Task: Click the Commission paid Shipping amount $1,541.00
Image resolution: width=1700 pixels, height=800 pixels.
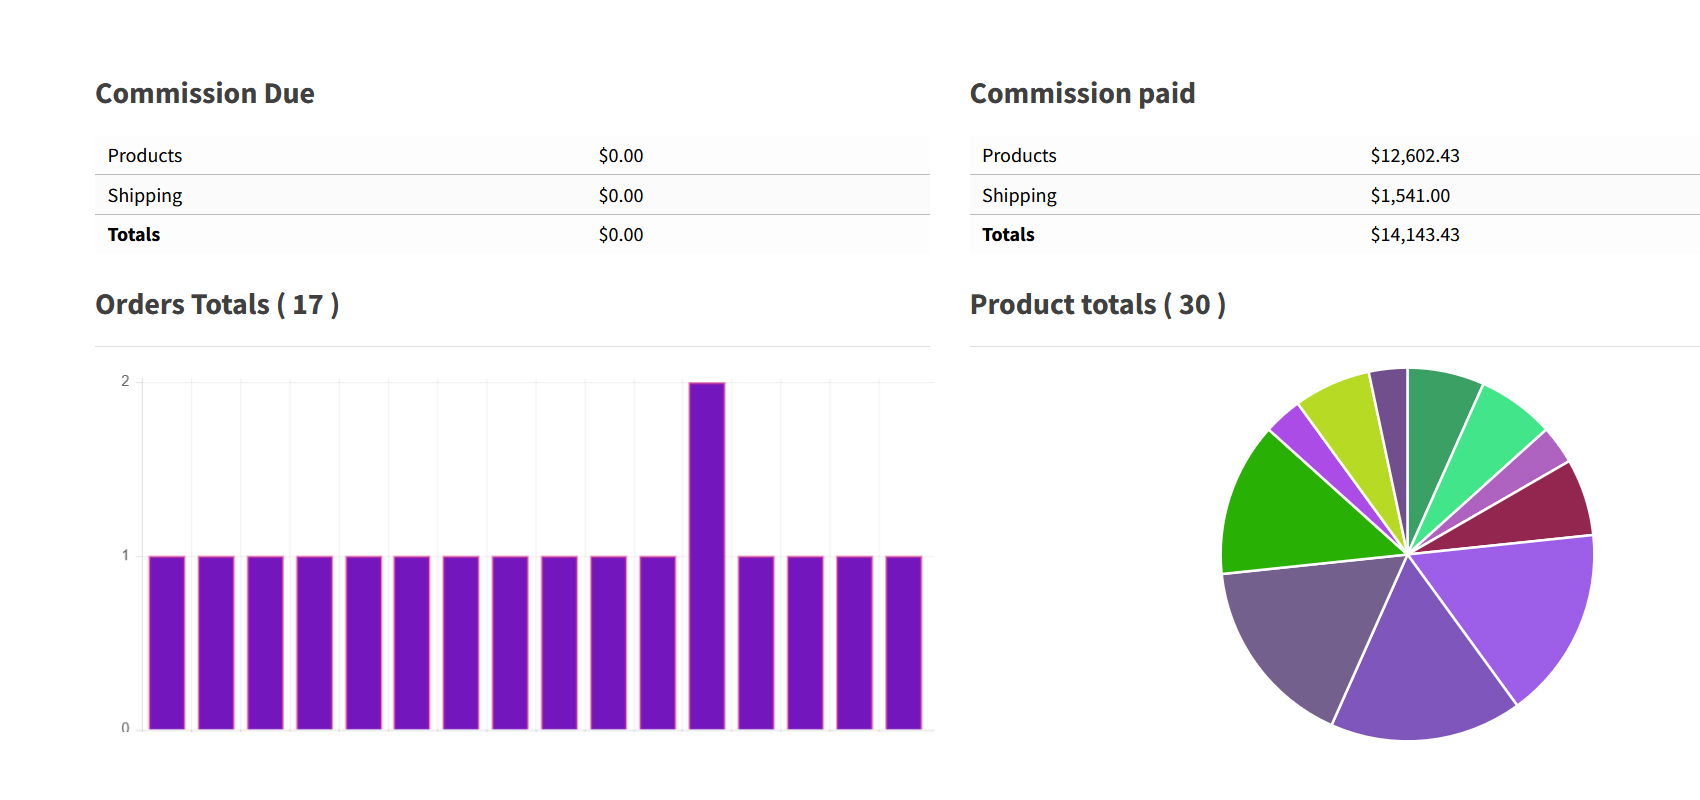Action: tap(1409, 196)
